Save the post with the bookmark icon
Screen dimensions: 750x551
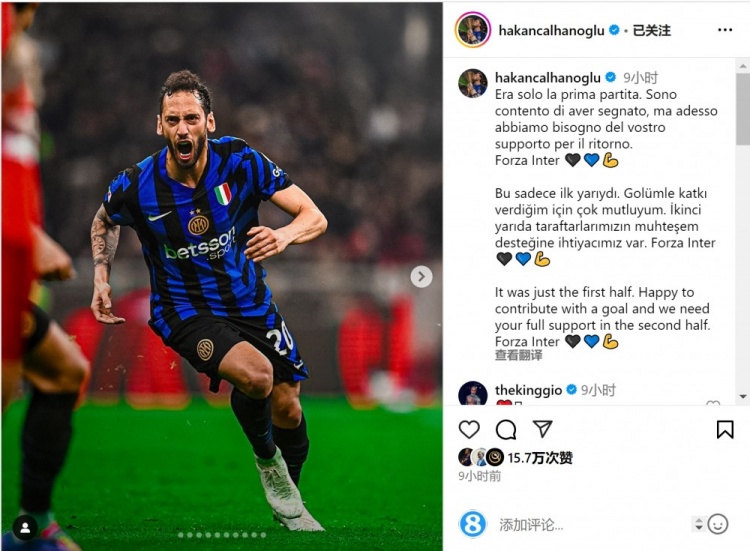(725, 430)
